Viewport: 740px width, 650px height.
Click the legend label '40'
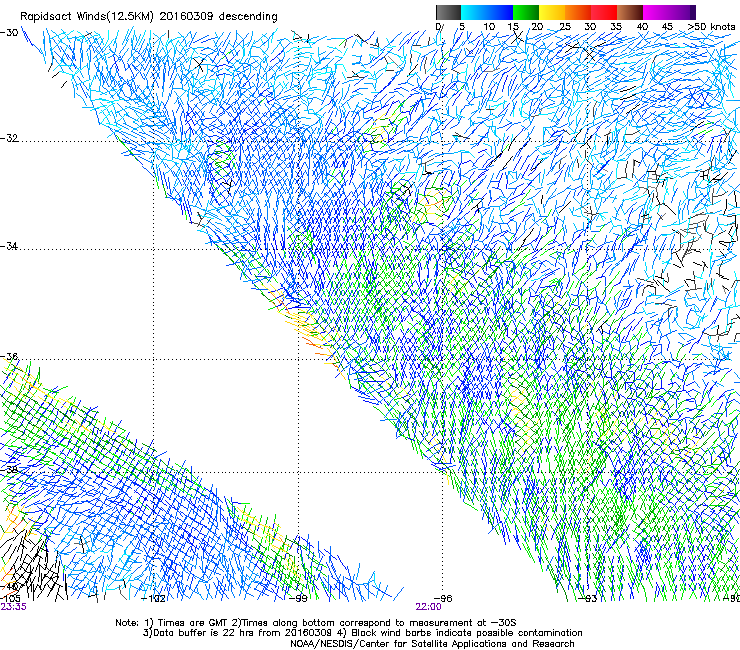642,27
